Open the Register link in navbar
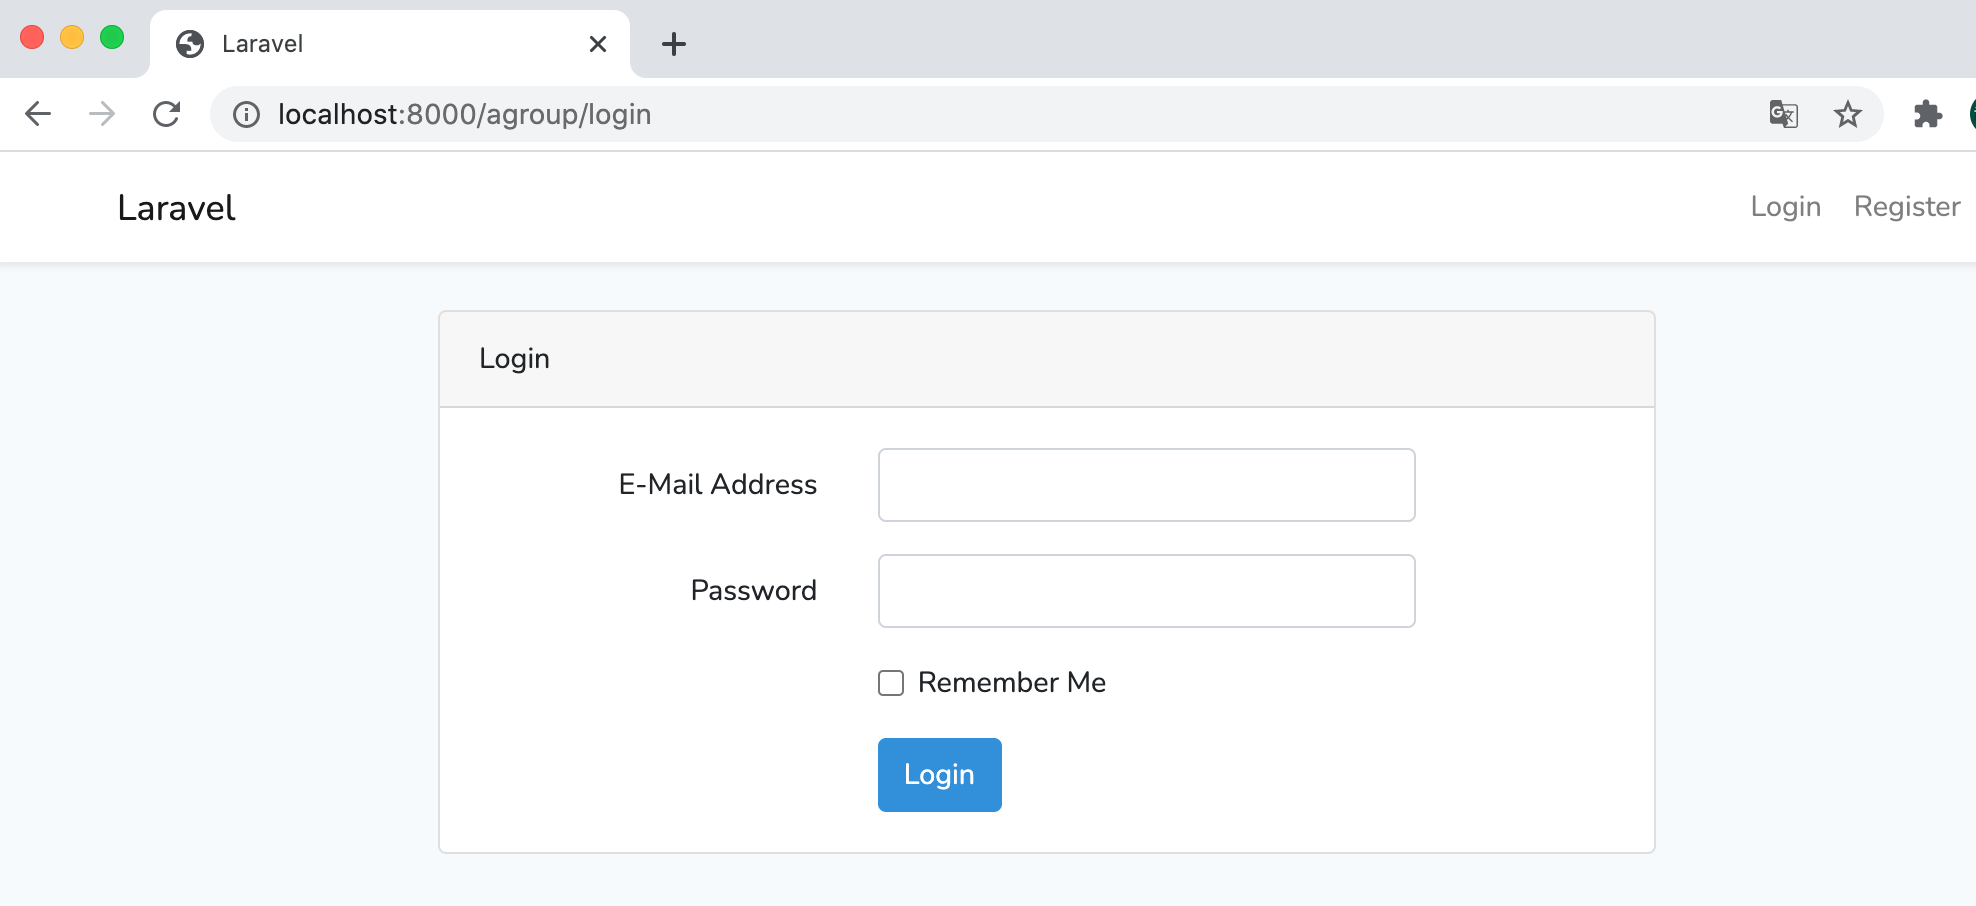 pos(1906,207)
